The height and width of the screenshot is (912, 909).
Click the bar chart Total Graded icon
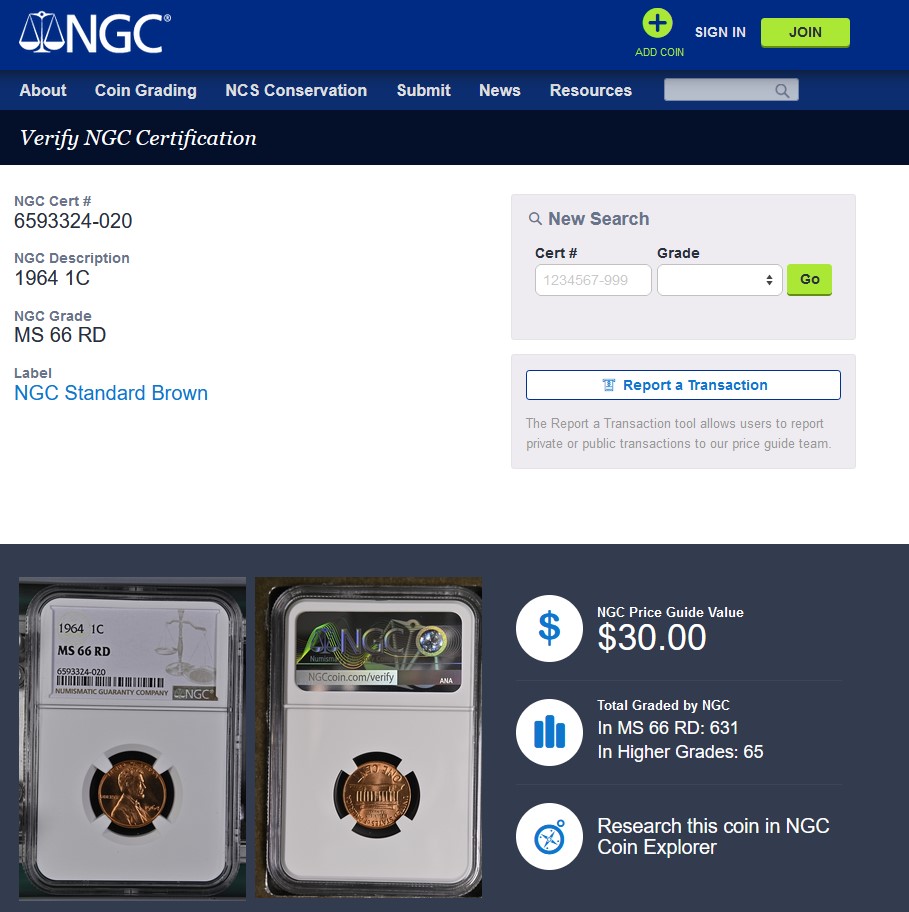(x=549, y=732)
